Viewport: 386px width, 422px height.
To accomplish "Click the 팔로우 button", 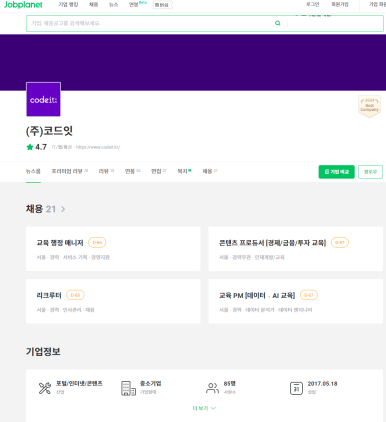I will pos(370,172).
